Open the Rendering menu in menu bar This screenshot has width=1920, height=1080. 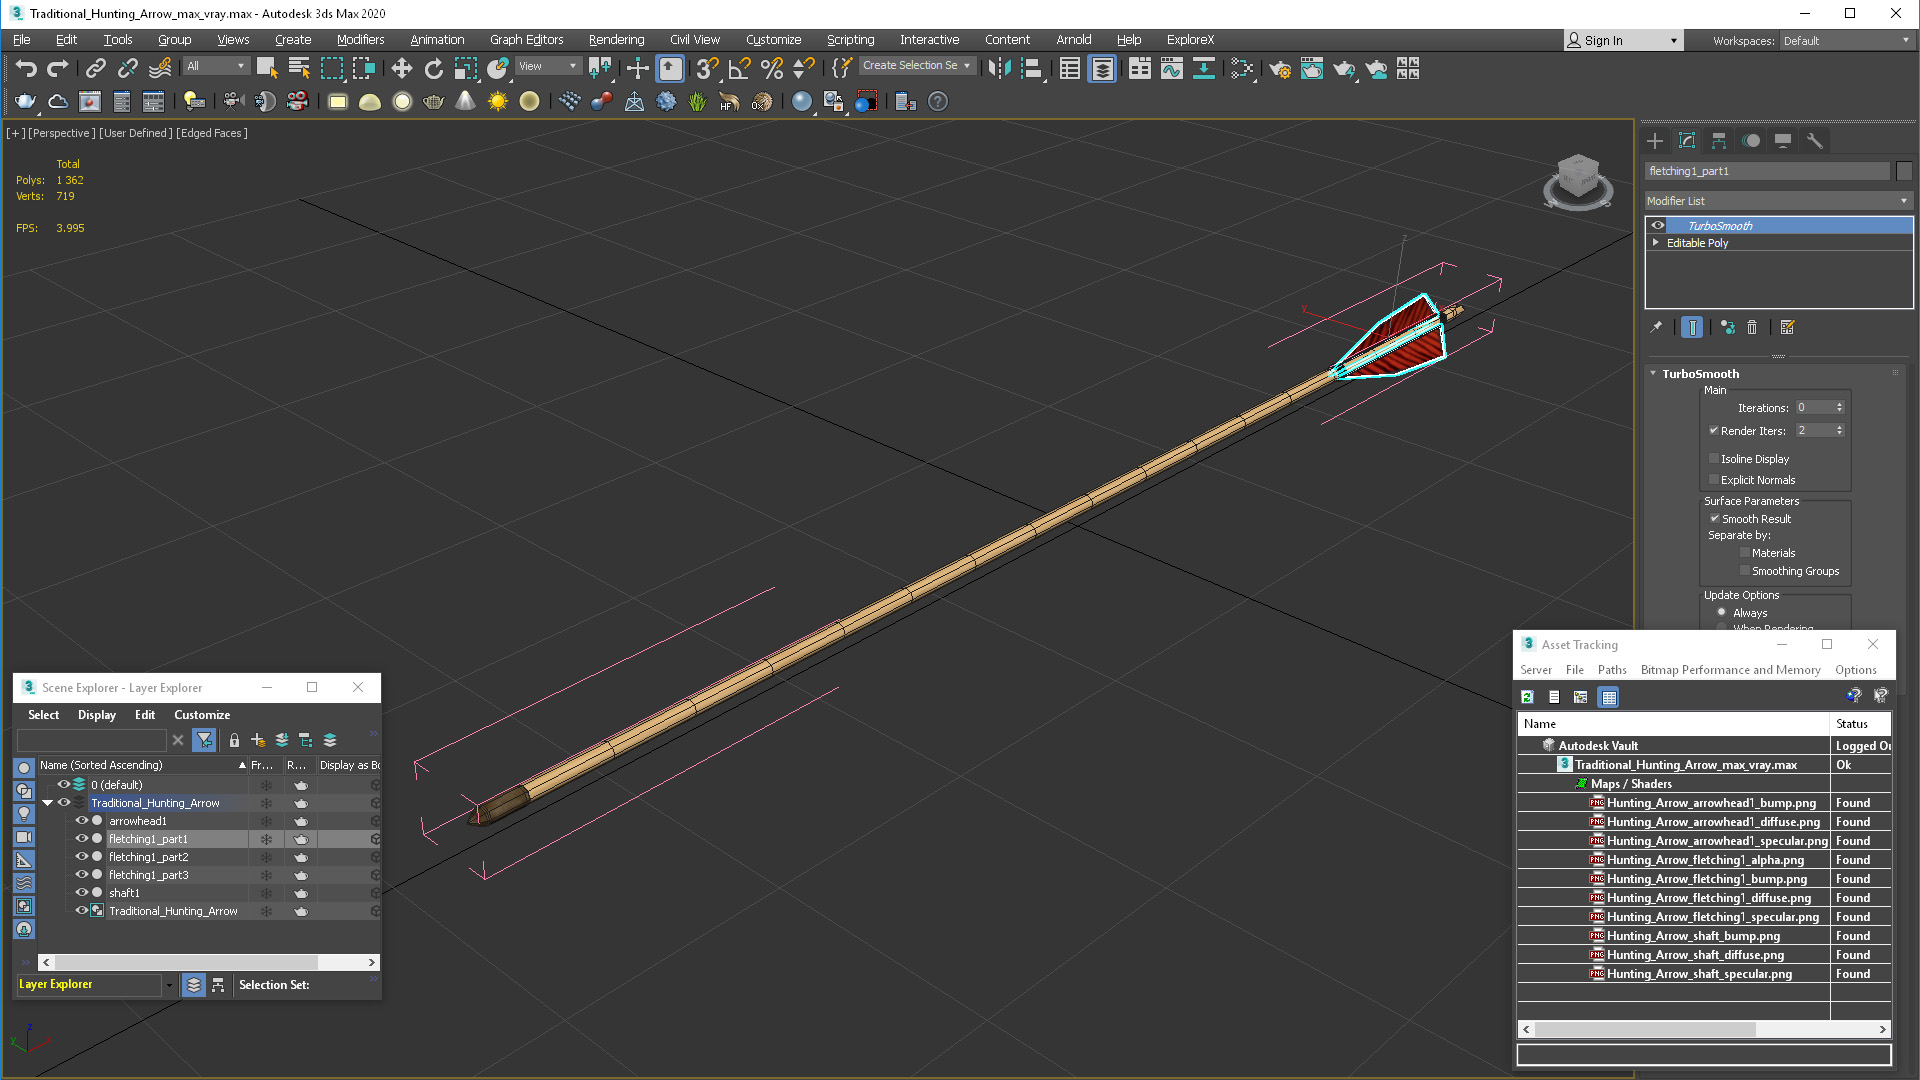(615, 38)
